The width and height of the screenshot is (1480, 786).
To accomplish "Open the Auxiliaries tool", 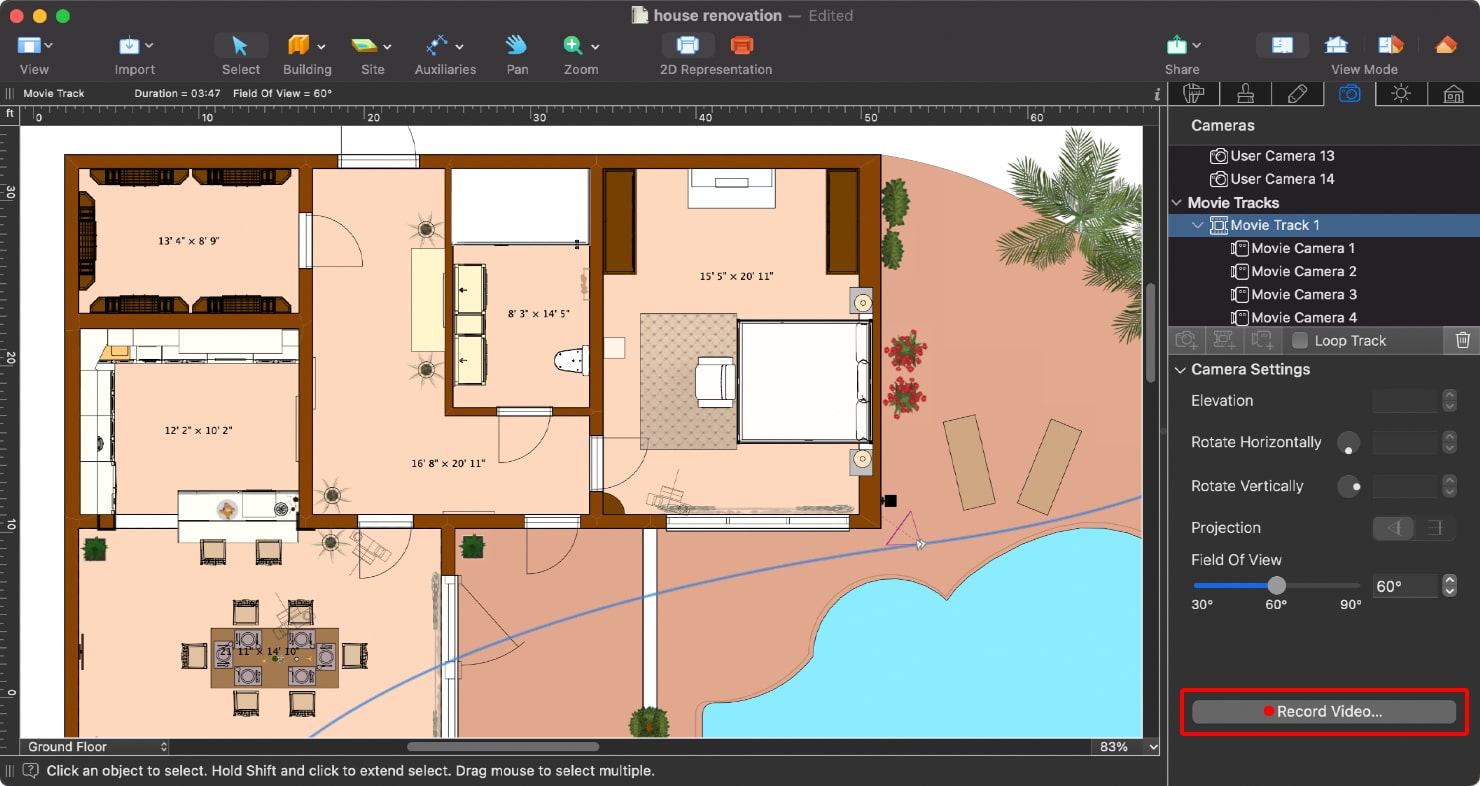I will coord(440,45).
